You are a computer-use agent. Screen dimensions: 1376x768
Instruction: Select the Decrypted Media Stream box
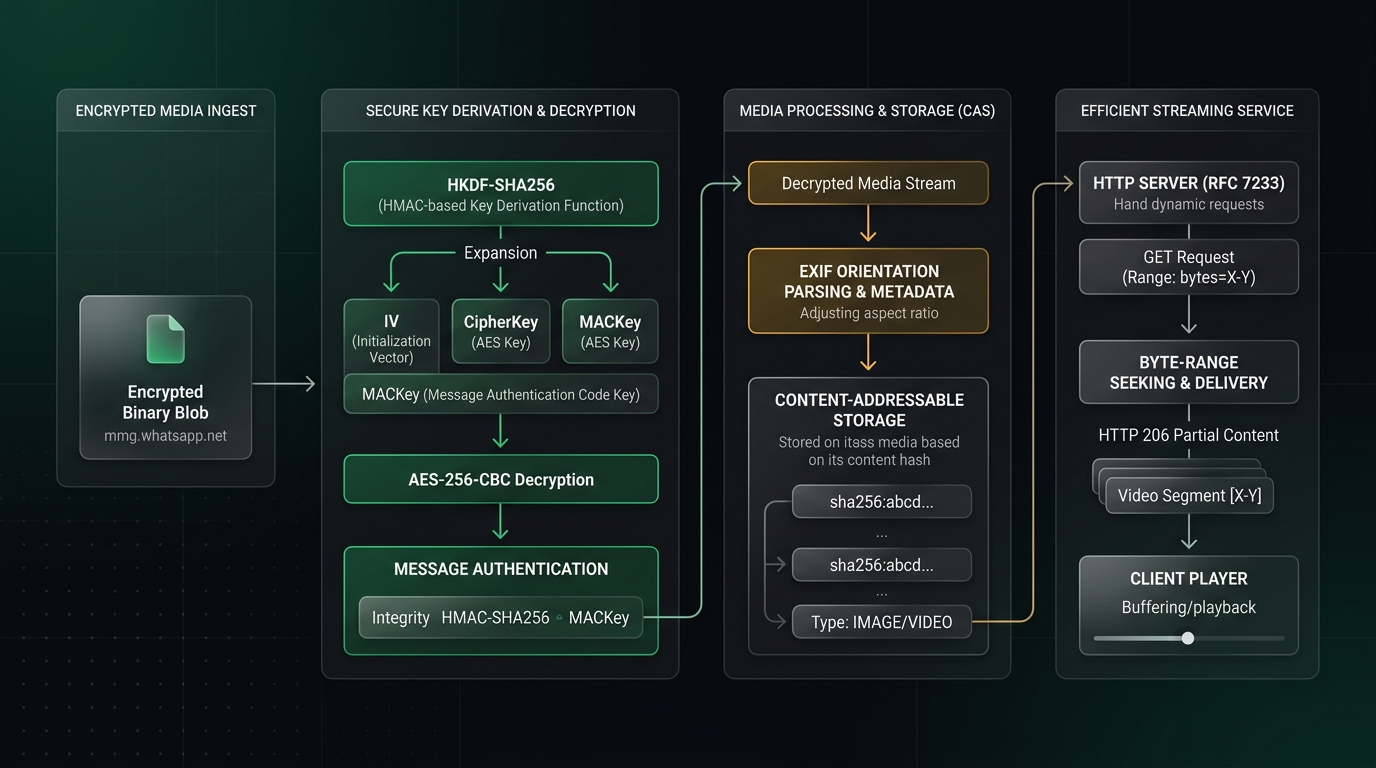pyautogui.click(x=868, y=183)
